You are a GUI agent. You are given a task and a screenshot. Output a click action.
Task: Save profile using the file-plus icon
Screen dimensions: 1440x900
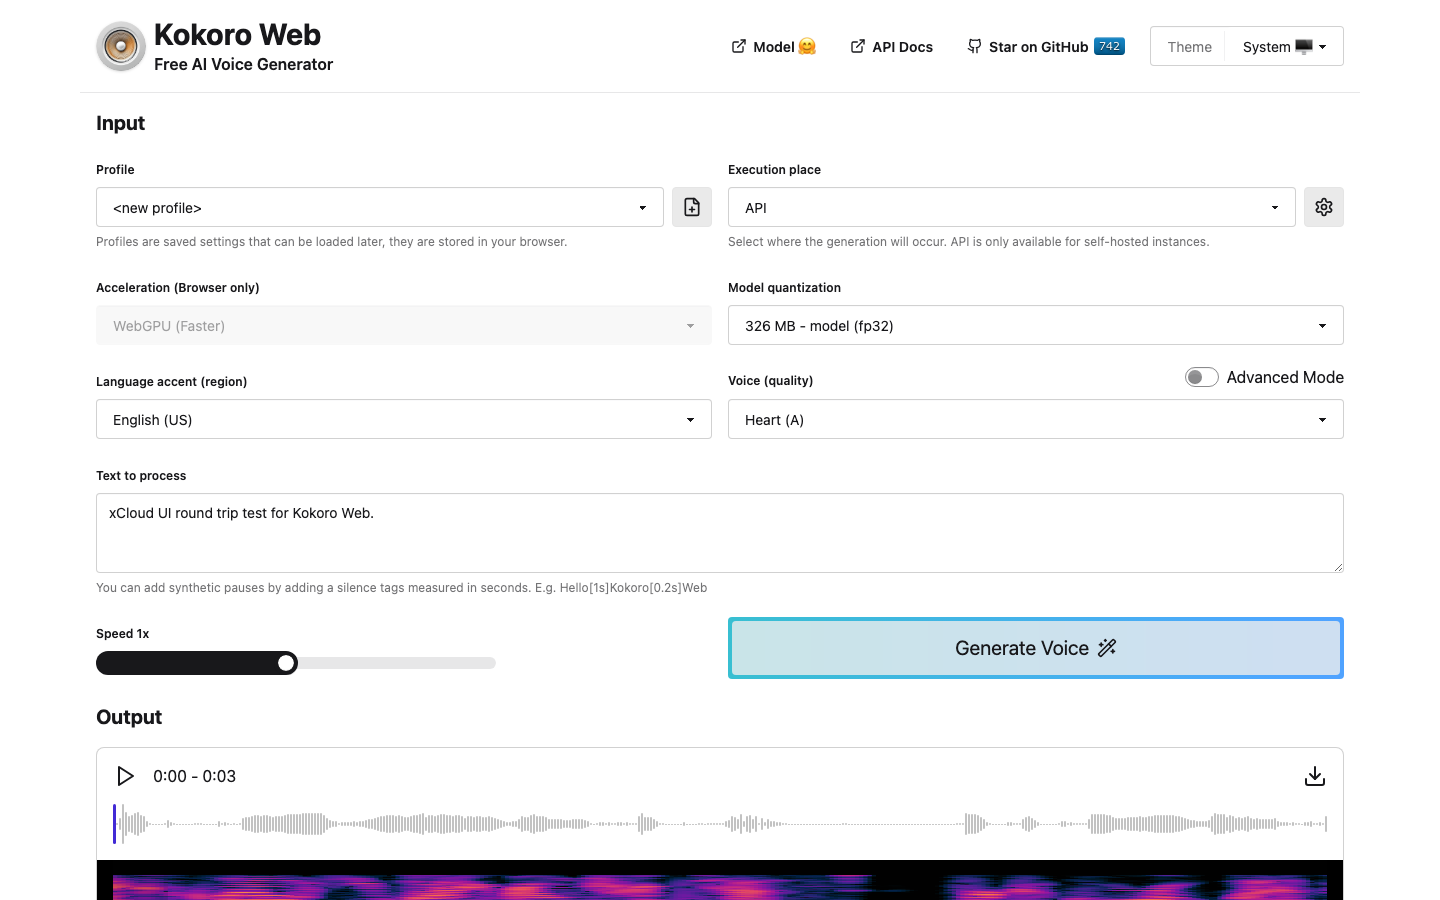point(692,207)
